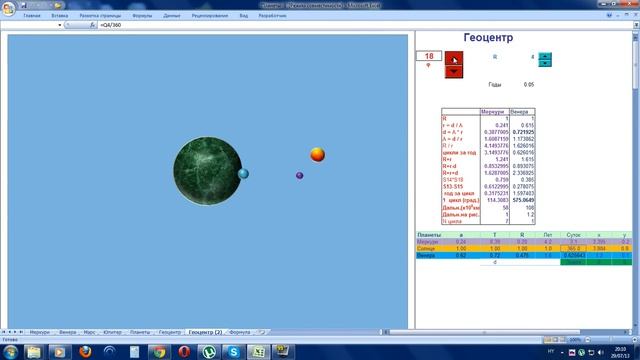The height and width of the screenshot is (360, 640).
Task: Switch to the Юпитер sheet tab
Action: [112, 332]
